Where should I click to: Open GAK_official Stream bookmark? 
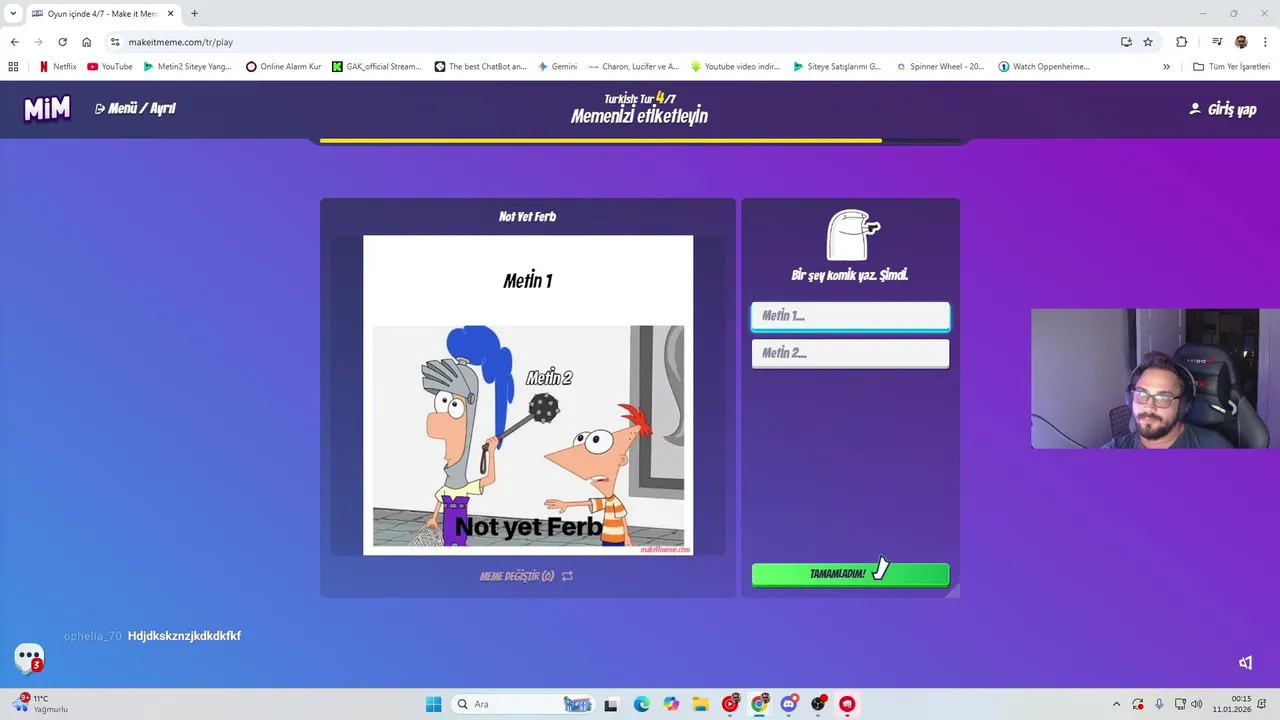point(377,67)
